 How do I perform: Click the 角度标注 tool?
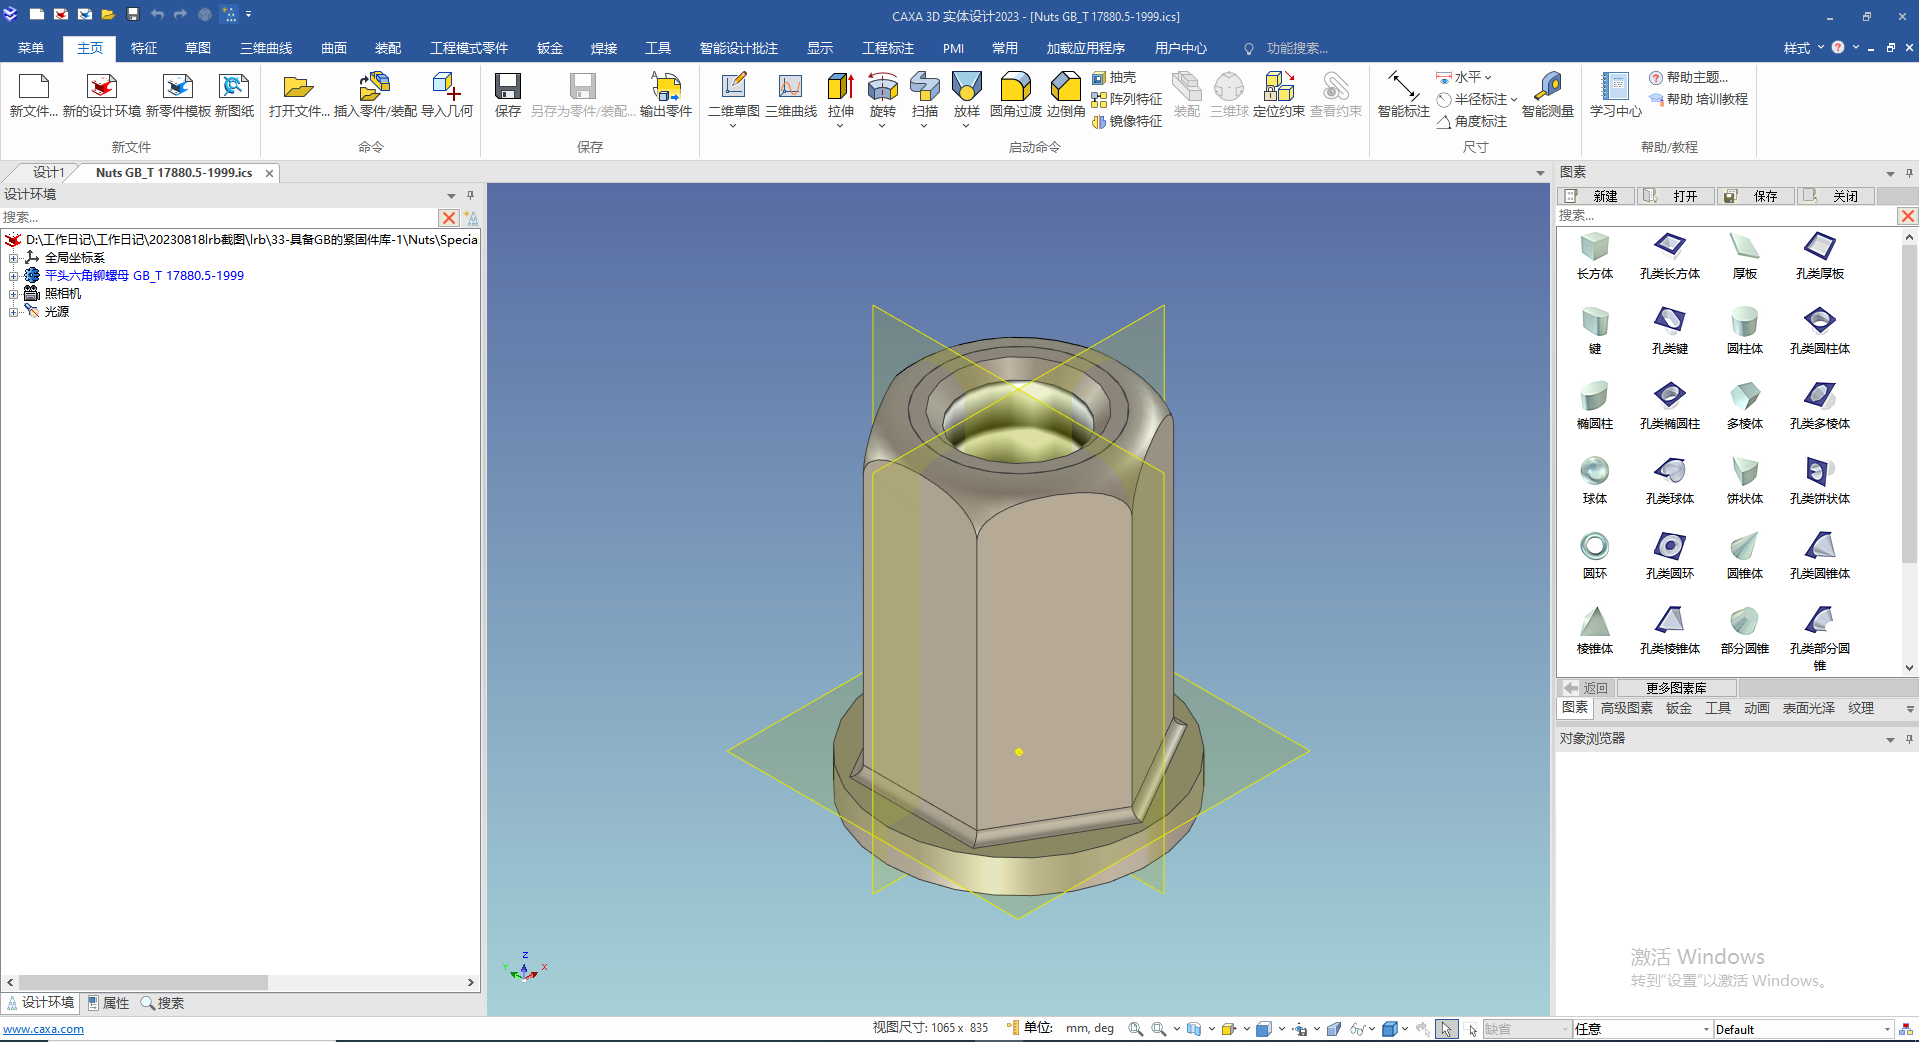pos(1472,121)
